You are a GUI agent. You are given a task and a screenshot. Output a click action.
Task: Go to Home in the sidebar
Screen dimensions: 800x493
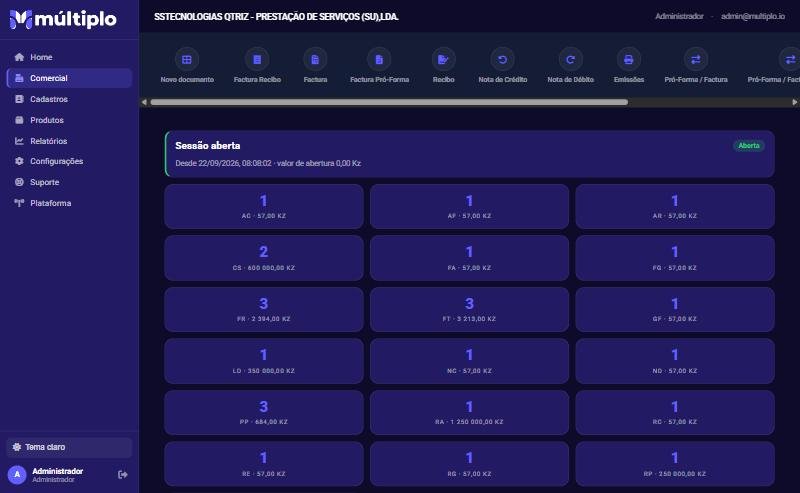(69, 57)
